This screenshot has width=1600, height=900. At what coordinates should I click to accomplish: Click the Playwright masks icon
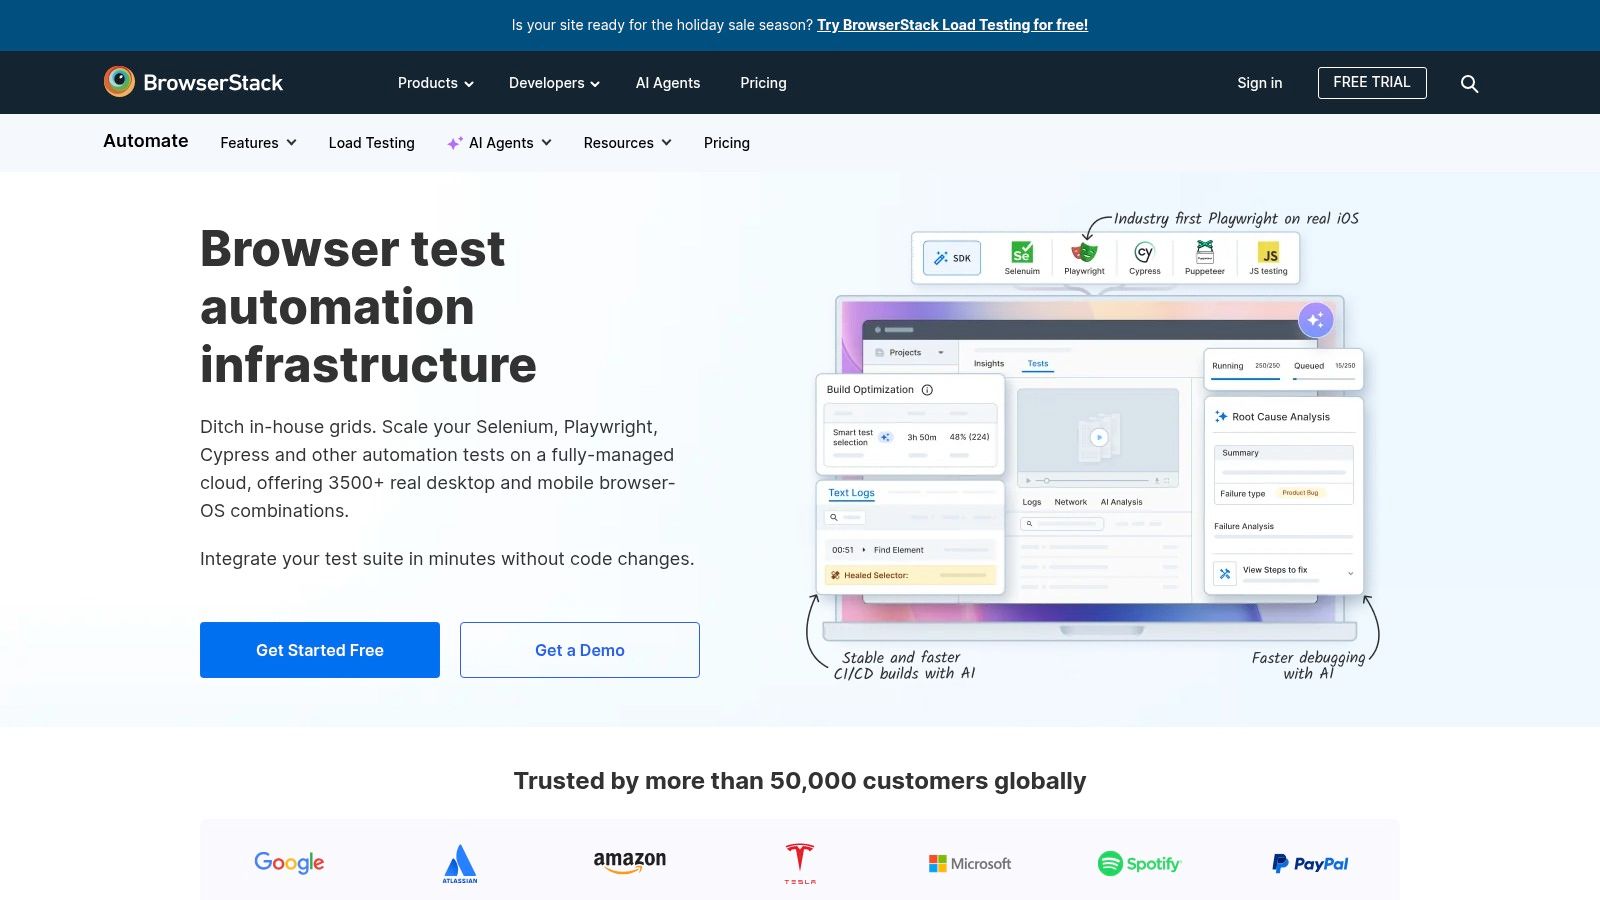[x=1084, y=252]
